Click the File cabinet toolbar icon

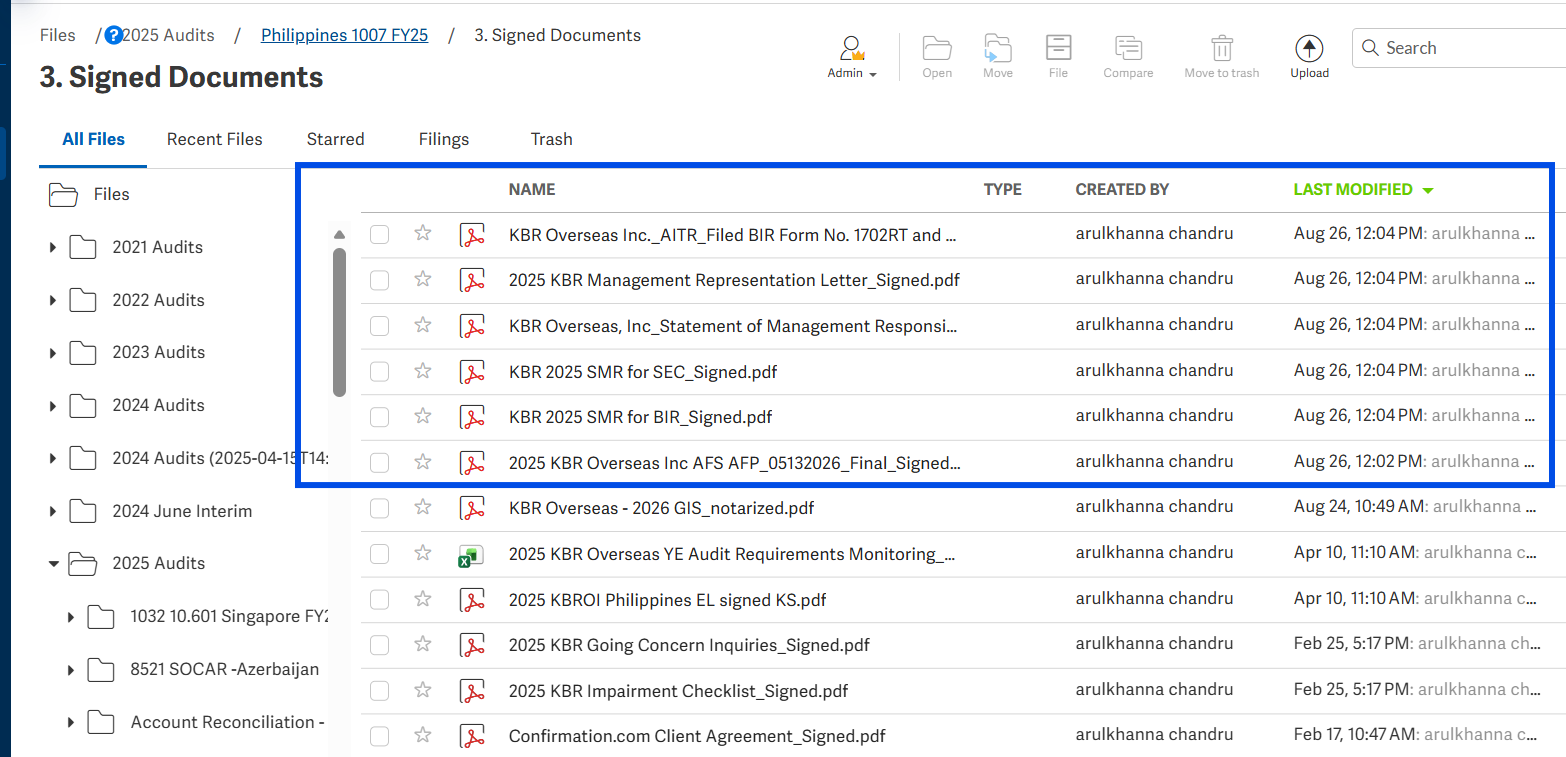point(1058,48)
